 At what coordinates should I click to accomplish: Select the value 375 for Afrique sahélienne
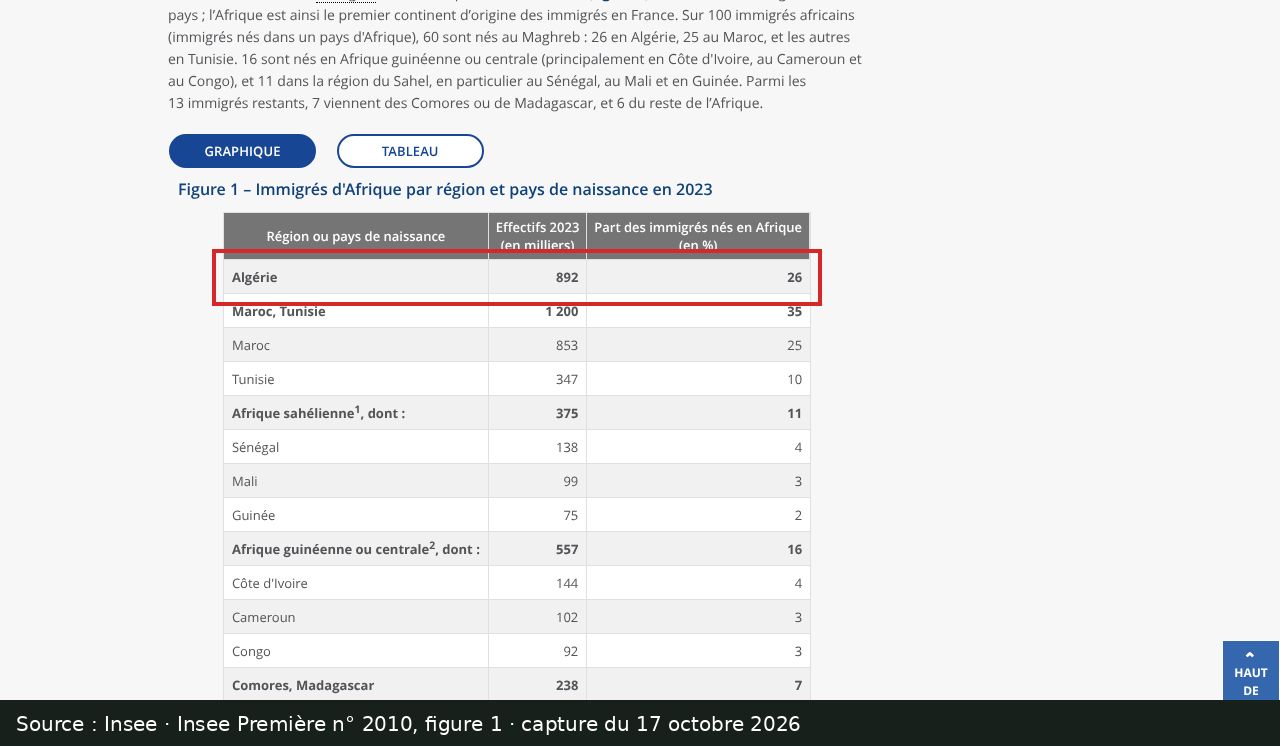[567, 413]
